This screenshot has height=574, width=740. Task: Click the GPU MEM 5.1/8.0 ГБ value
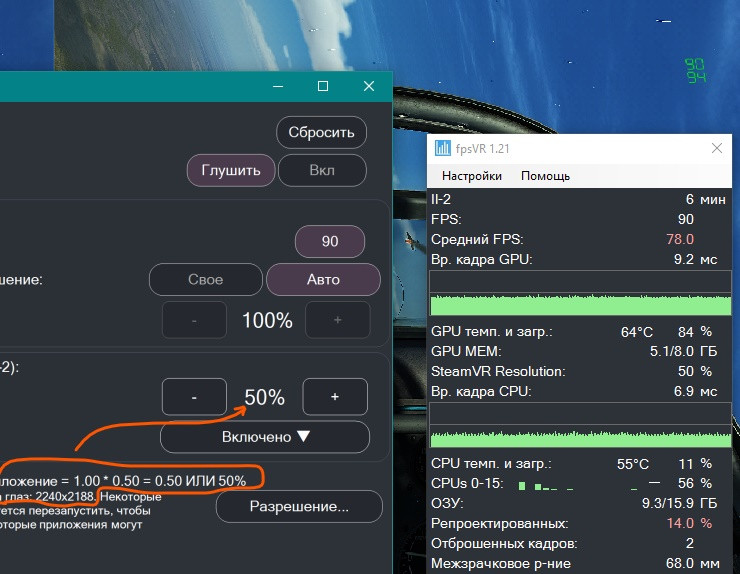(683, 352)
